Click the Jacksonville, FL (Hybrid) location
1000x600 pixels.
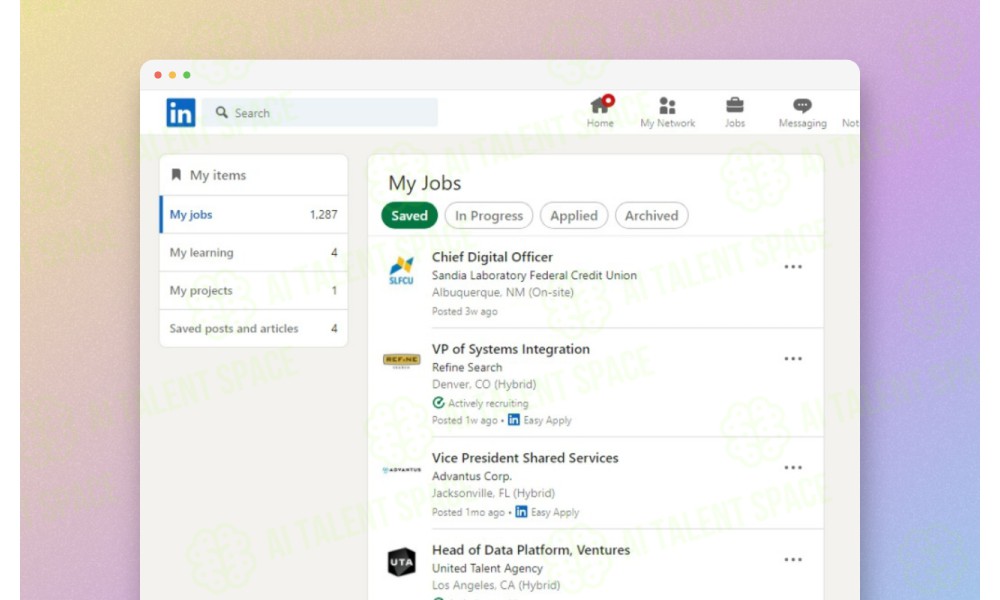click(493, 493)
